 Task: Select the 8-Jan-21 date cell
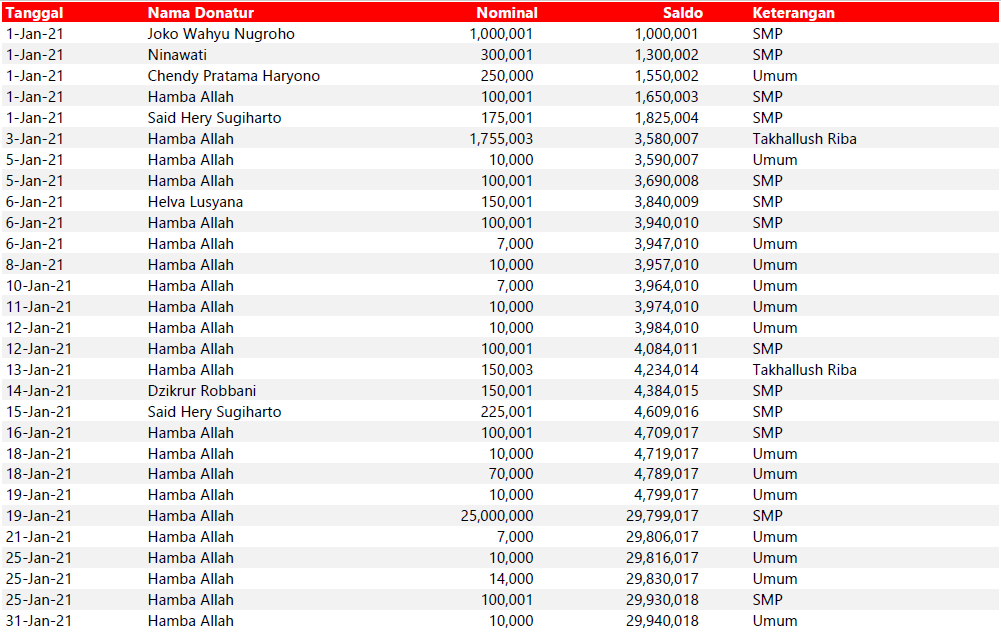[35, 265]
